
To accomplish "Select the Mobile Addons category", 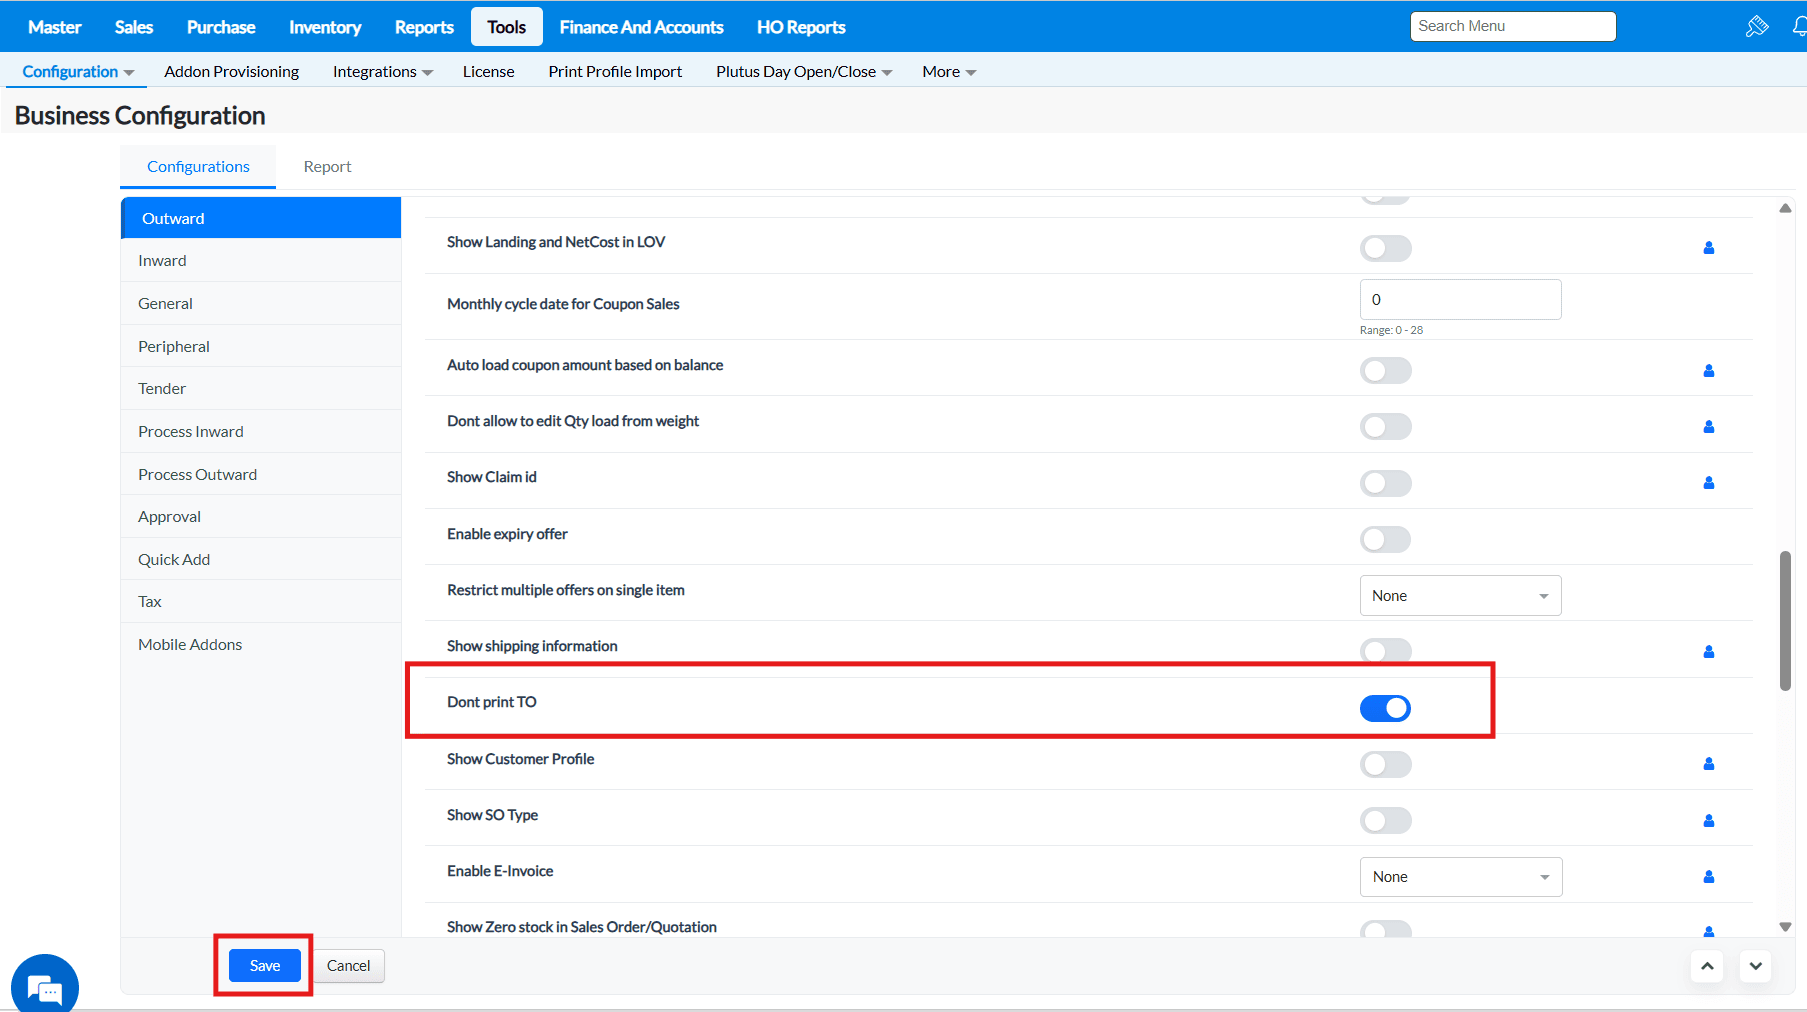I will (x=261, y=645).
